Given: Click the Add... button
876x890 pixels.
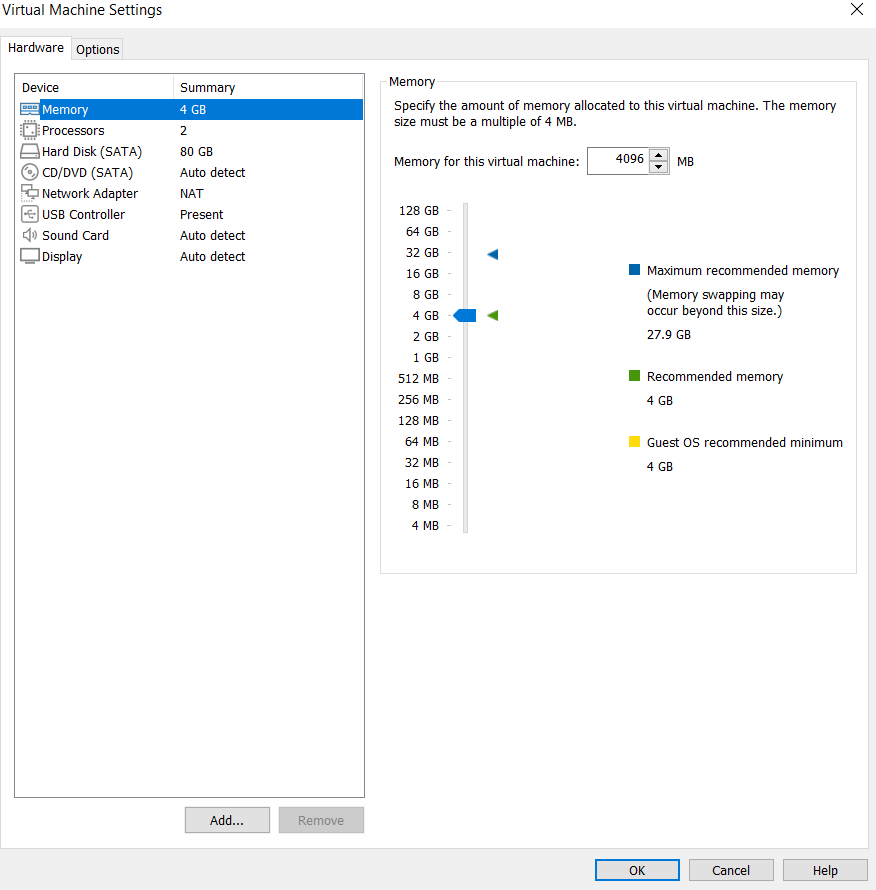Looking at the screenshot, I should click(x=227, y=820).
